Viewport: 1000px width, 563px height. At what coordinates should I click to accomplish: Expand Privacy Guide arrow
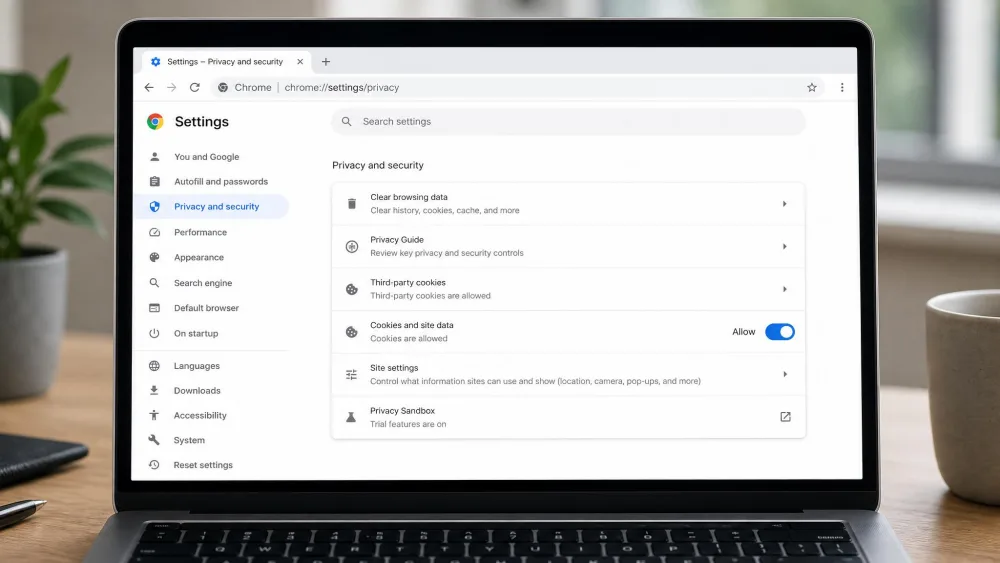(x=784, y=246)
